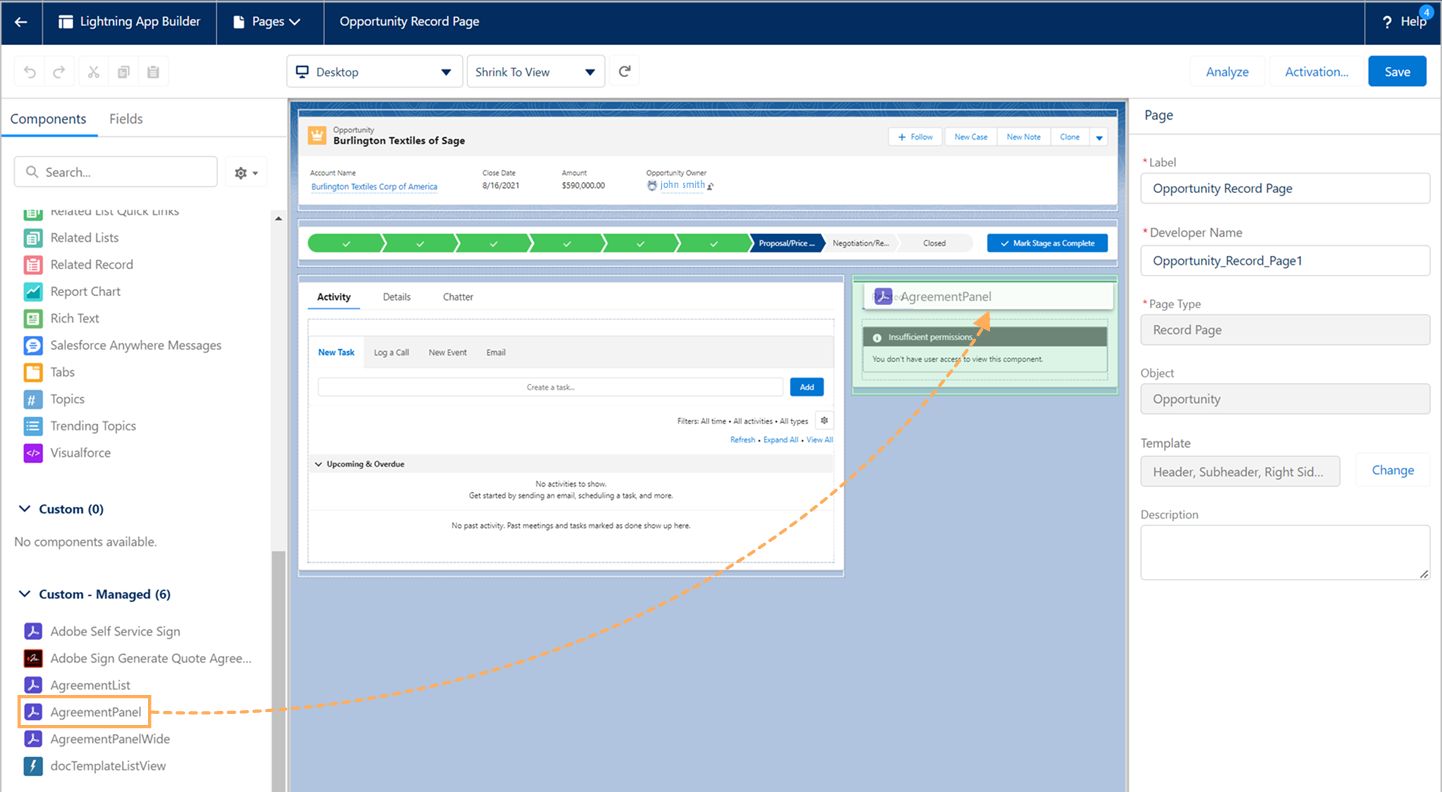This screenshot has height=792, width=1442.
Task: Select the Log a Call tab
Action: coord(391,352)
